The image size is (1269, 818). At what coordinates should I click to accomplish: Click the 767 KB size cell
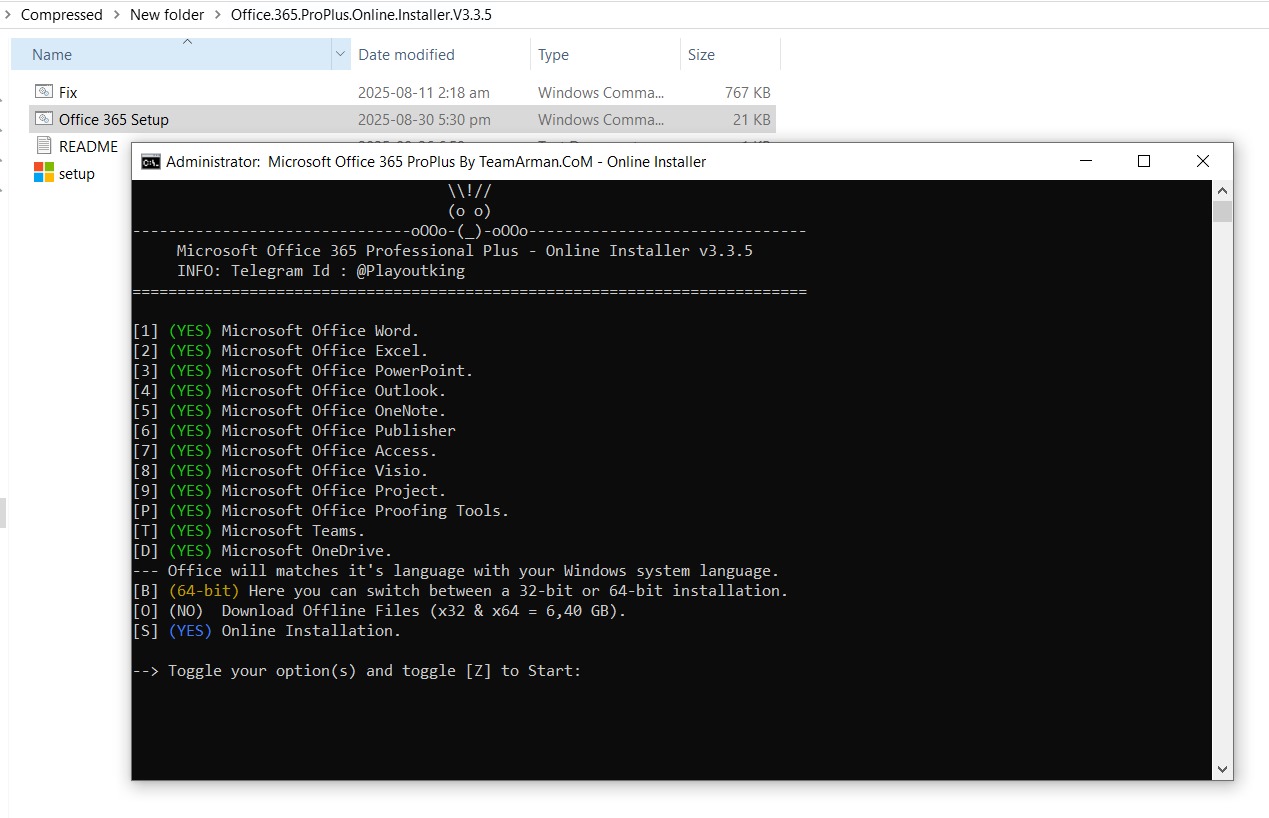click(748, 92)
